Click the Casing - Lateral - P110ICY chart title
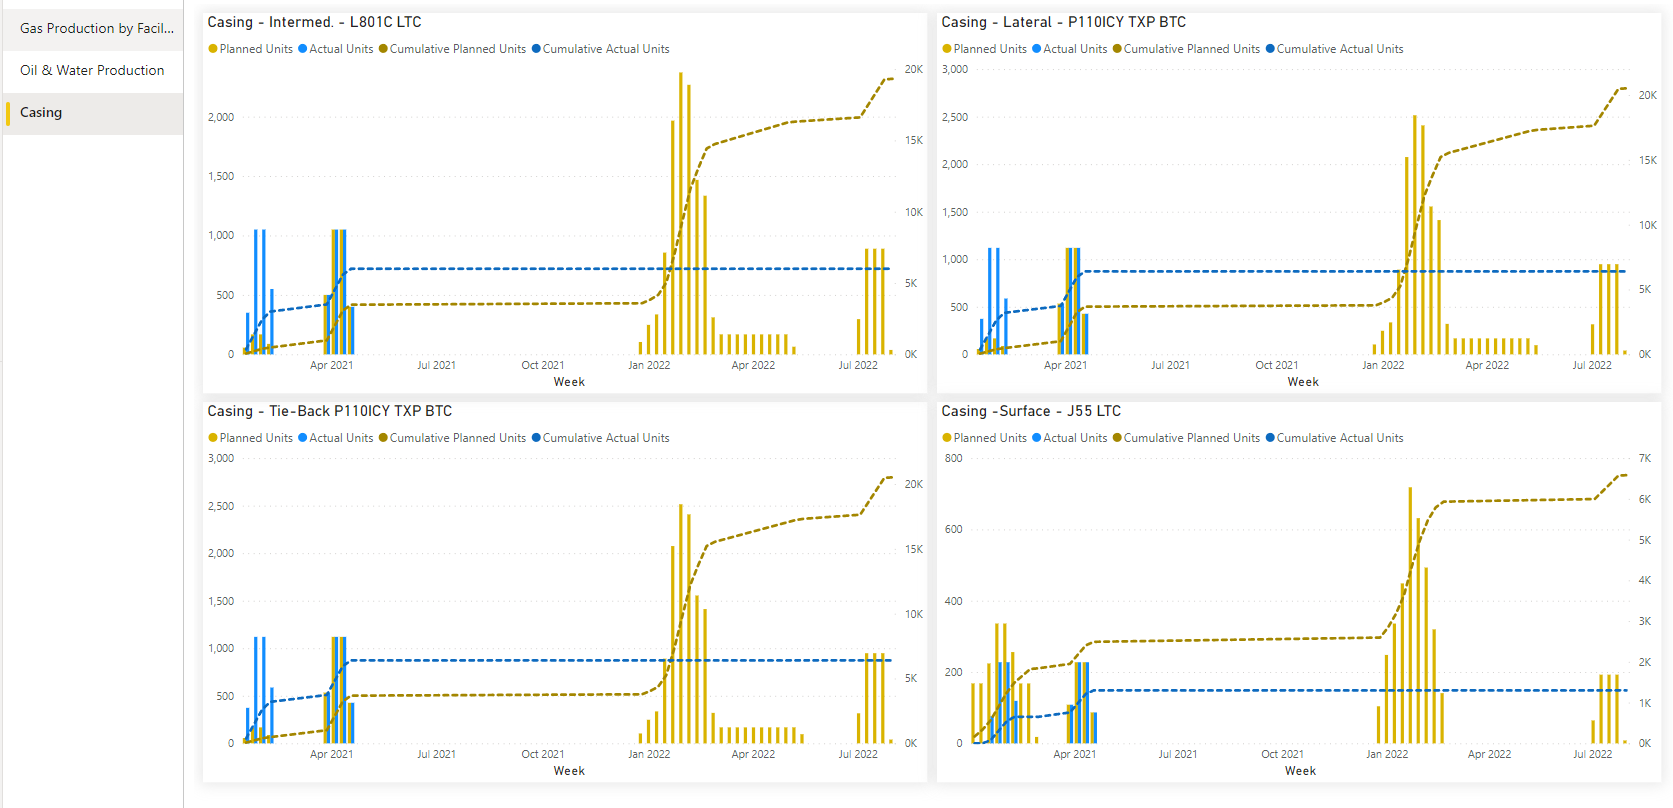This screenshot has width=1673, height=808. tap(1063, 22)
